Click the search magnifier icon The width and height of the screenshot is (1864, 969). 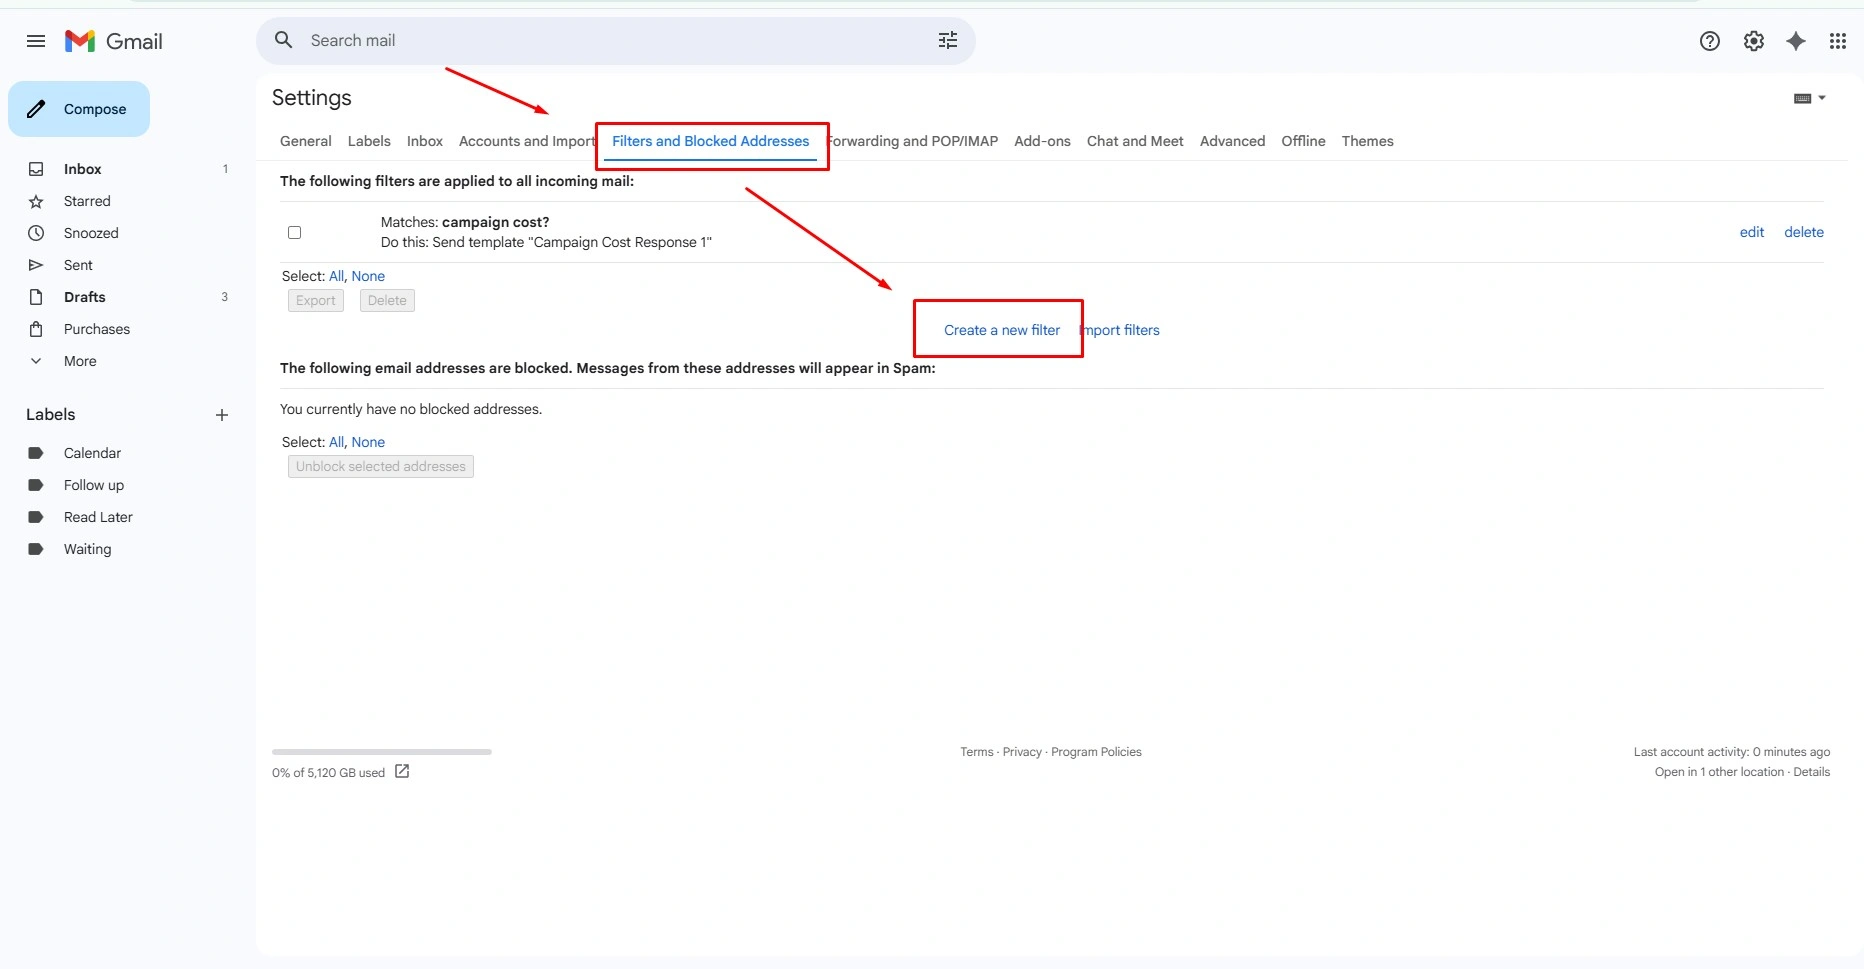(x=284, y=40)
